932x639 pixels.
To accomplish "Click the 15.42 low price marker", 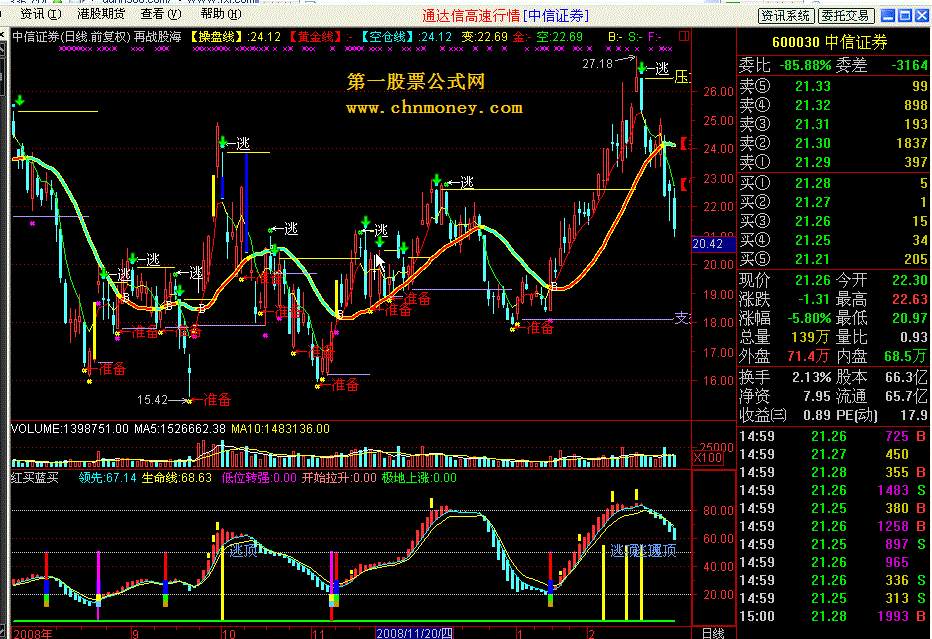I will 152,400.
